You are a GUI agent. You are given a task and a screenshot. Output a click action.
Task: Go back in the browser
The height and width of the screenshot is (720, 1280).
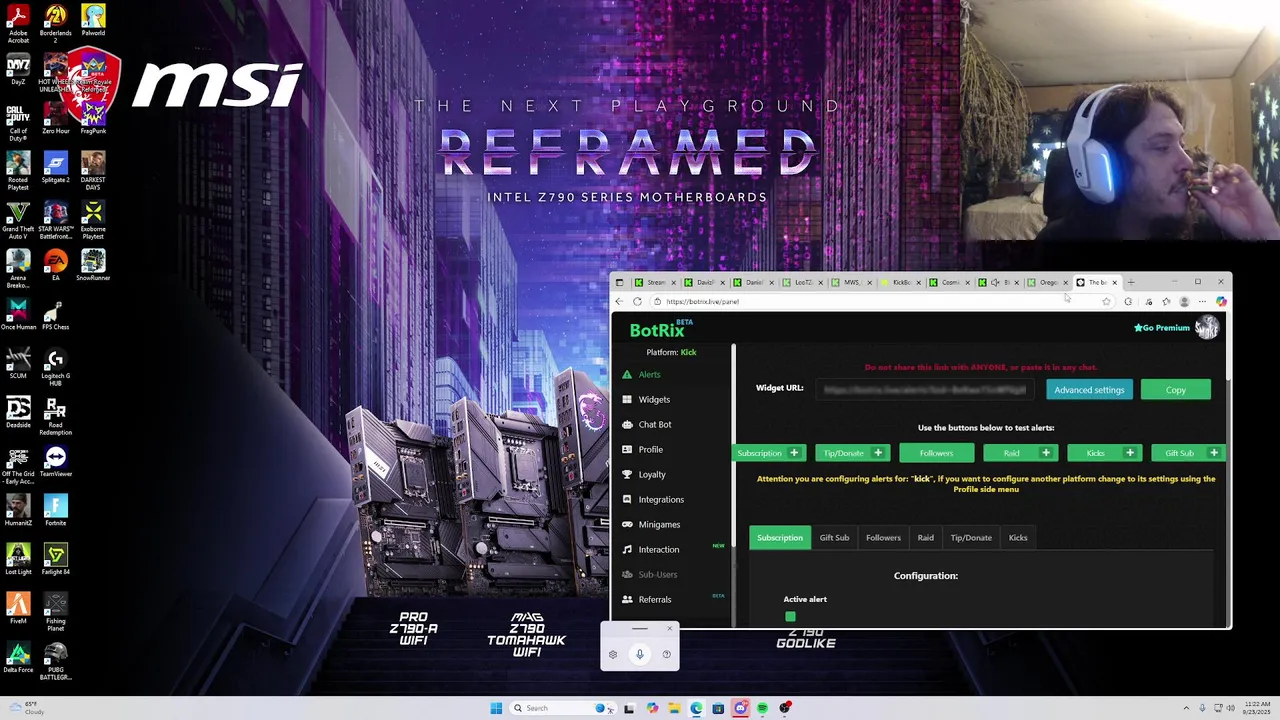(x=619, y=301)
